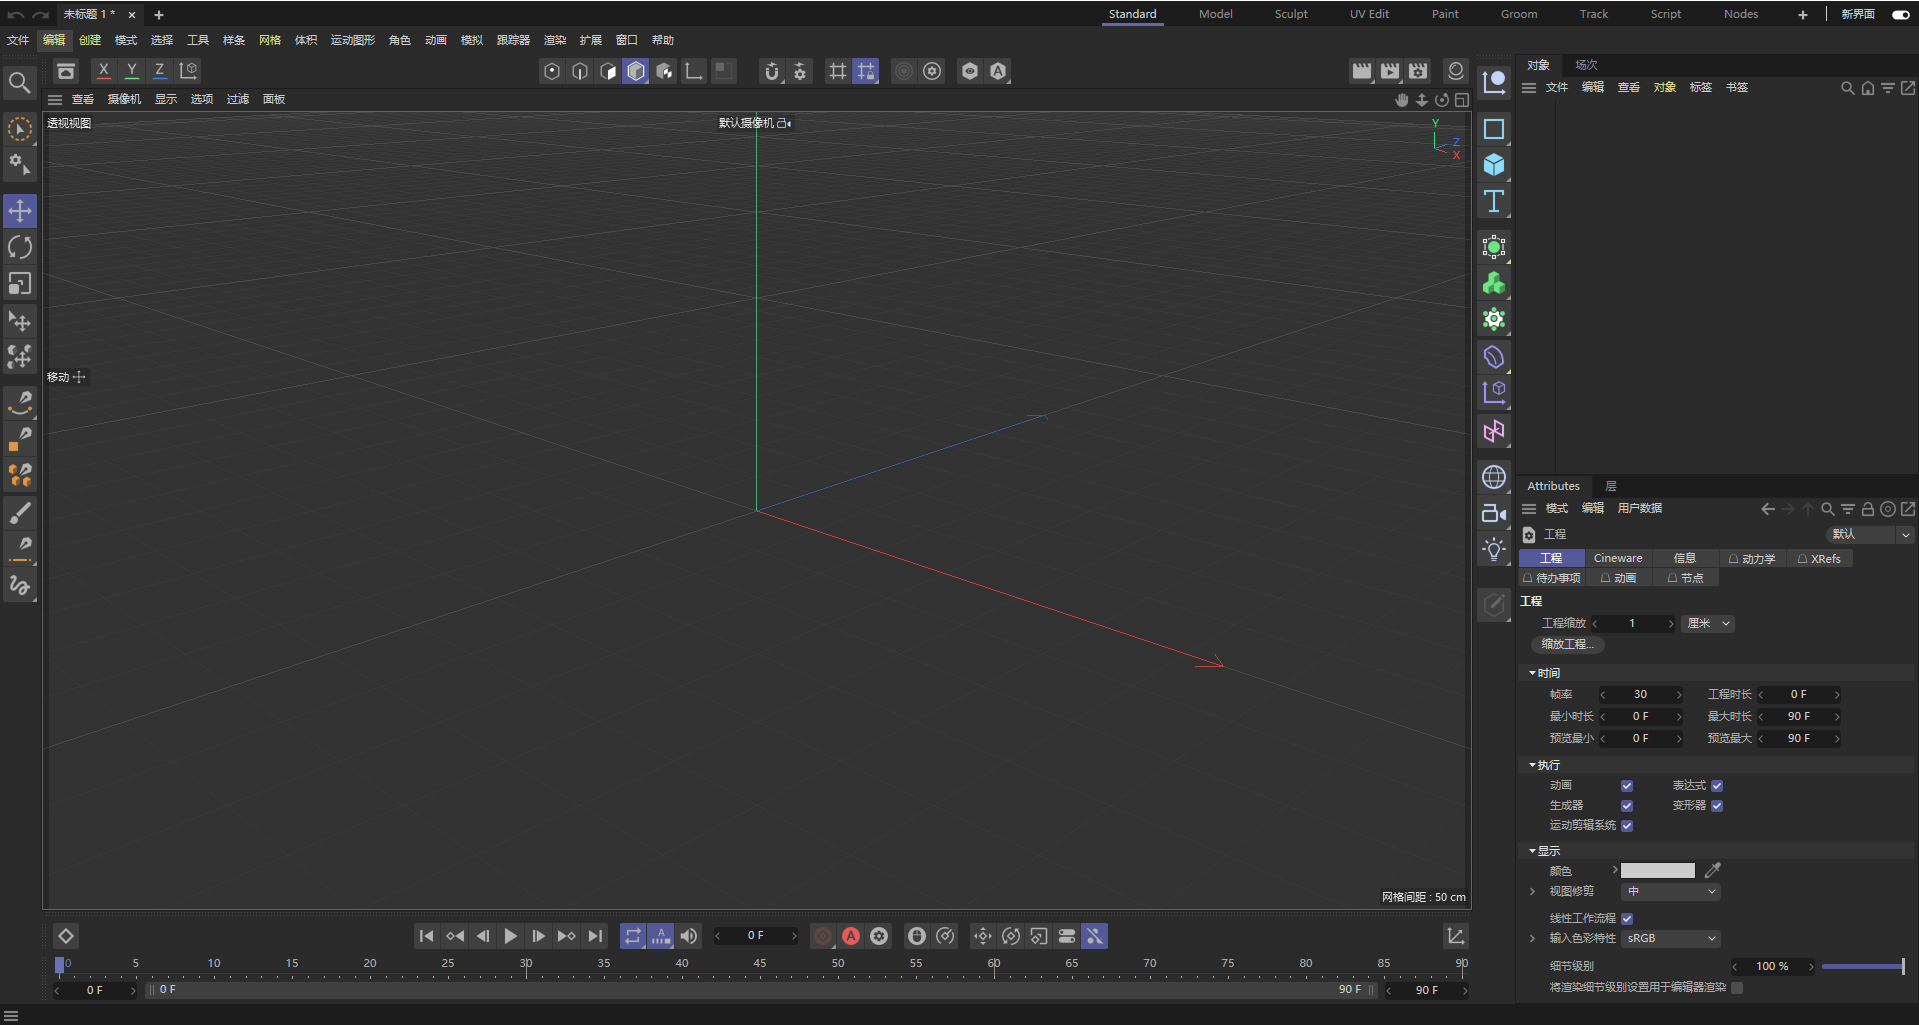Collapse the 执行 section
Viewport: 1919px width, 1025px height.
[x=1532, y=765]
